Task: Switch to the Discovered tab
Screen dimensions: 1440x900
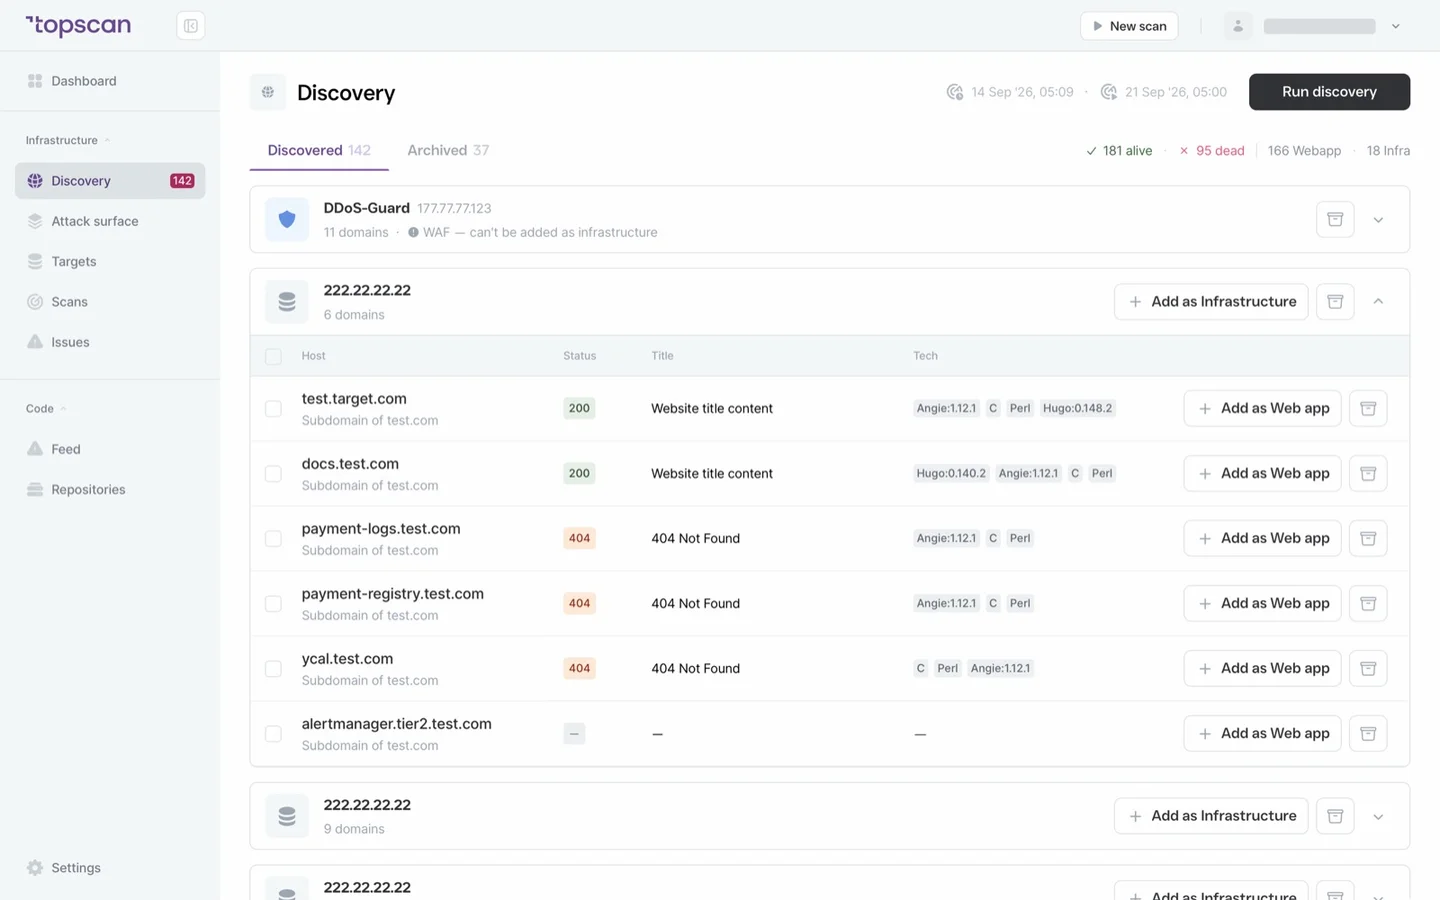Action: (x=319, y=150)
